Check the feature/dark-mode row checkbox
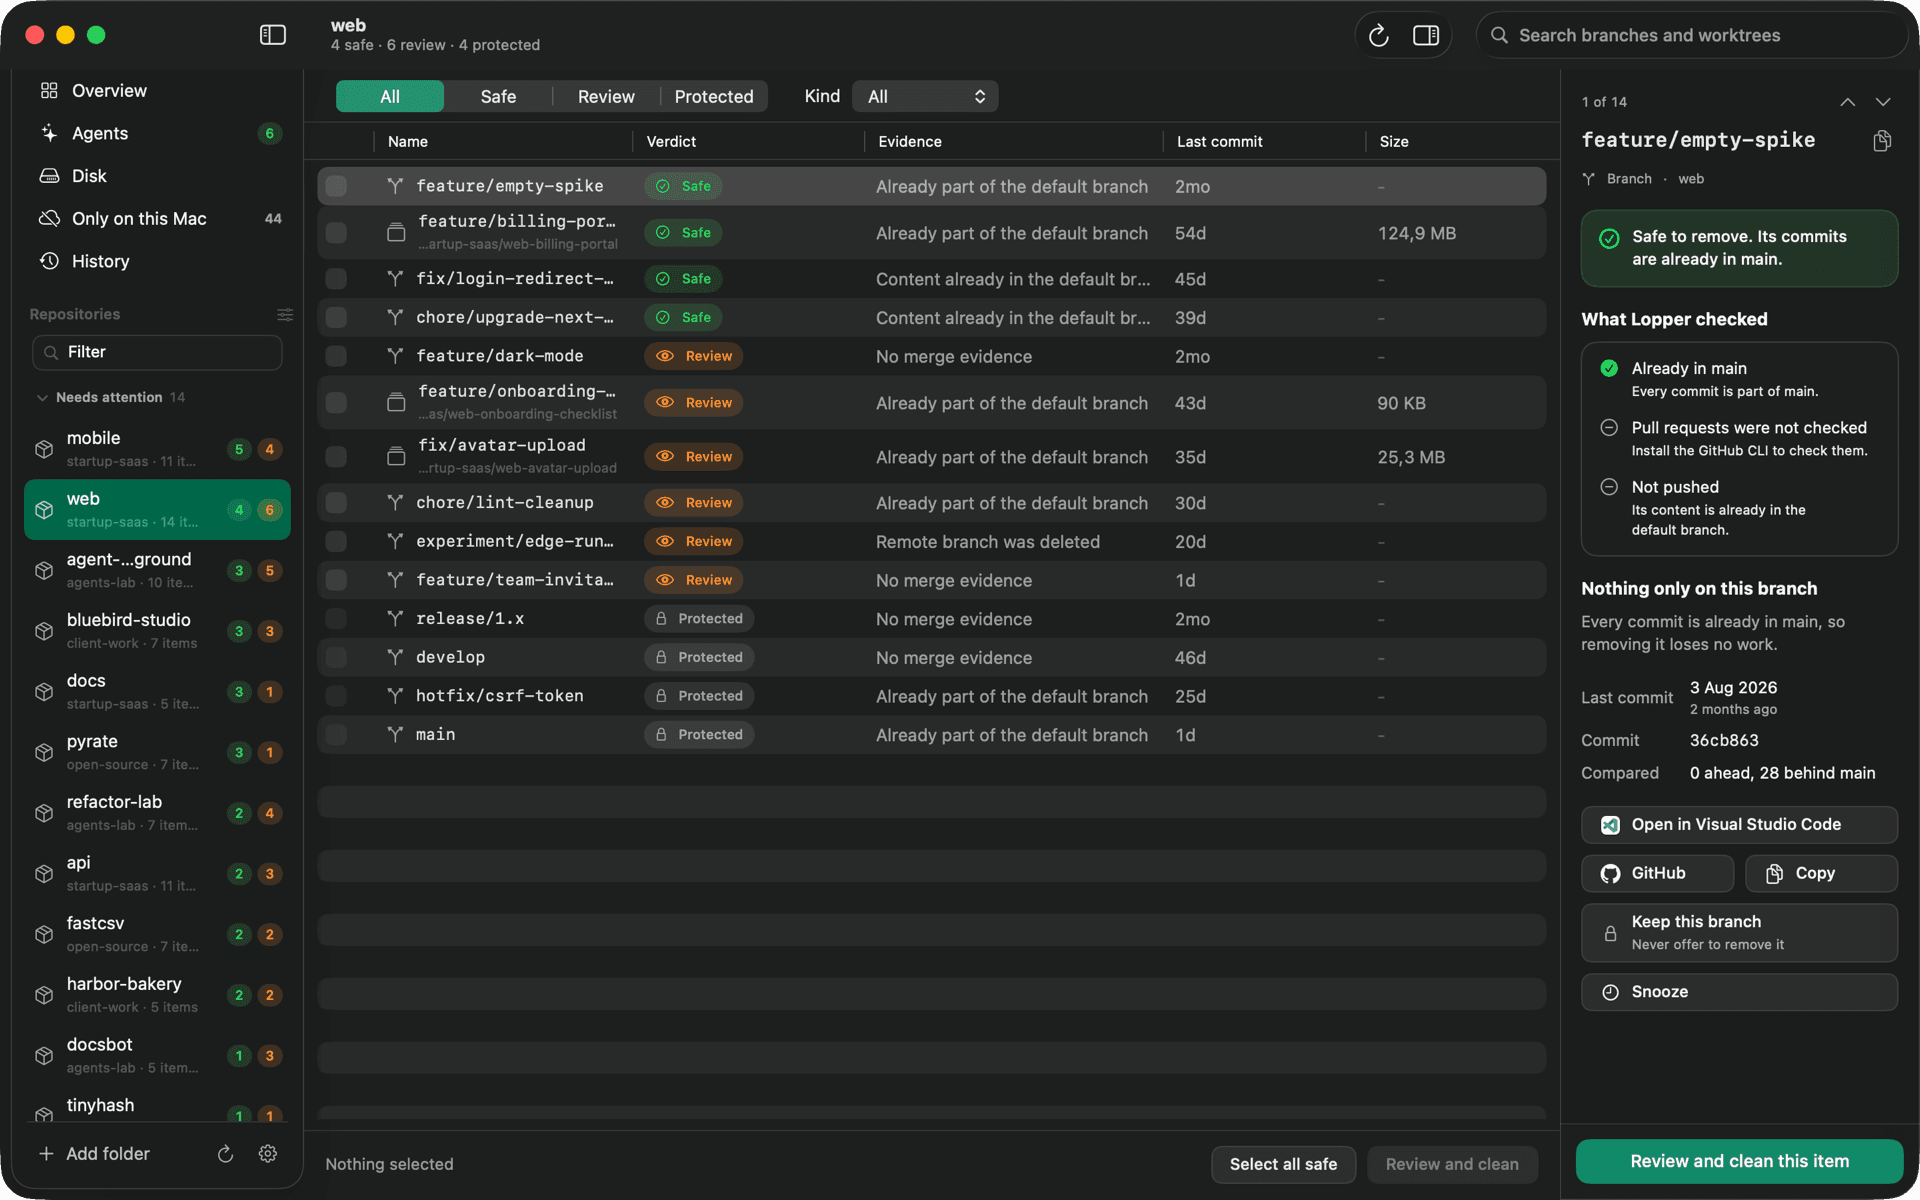Screen dimensions: 1920x1200 337,356
